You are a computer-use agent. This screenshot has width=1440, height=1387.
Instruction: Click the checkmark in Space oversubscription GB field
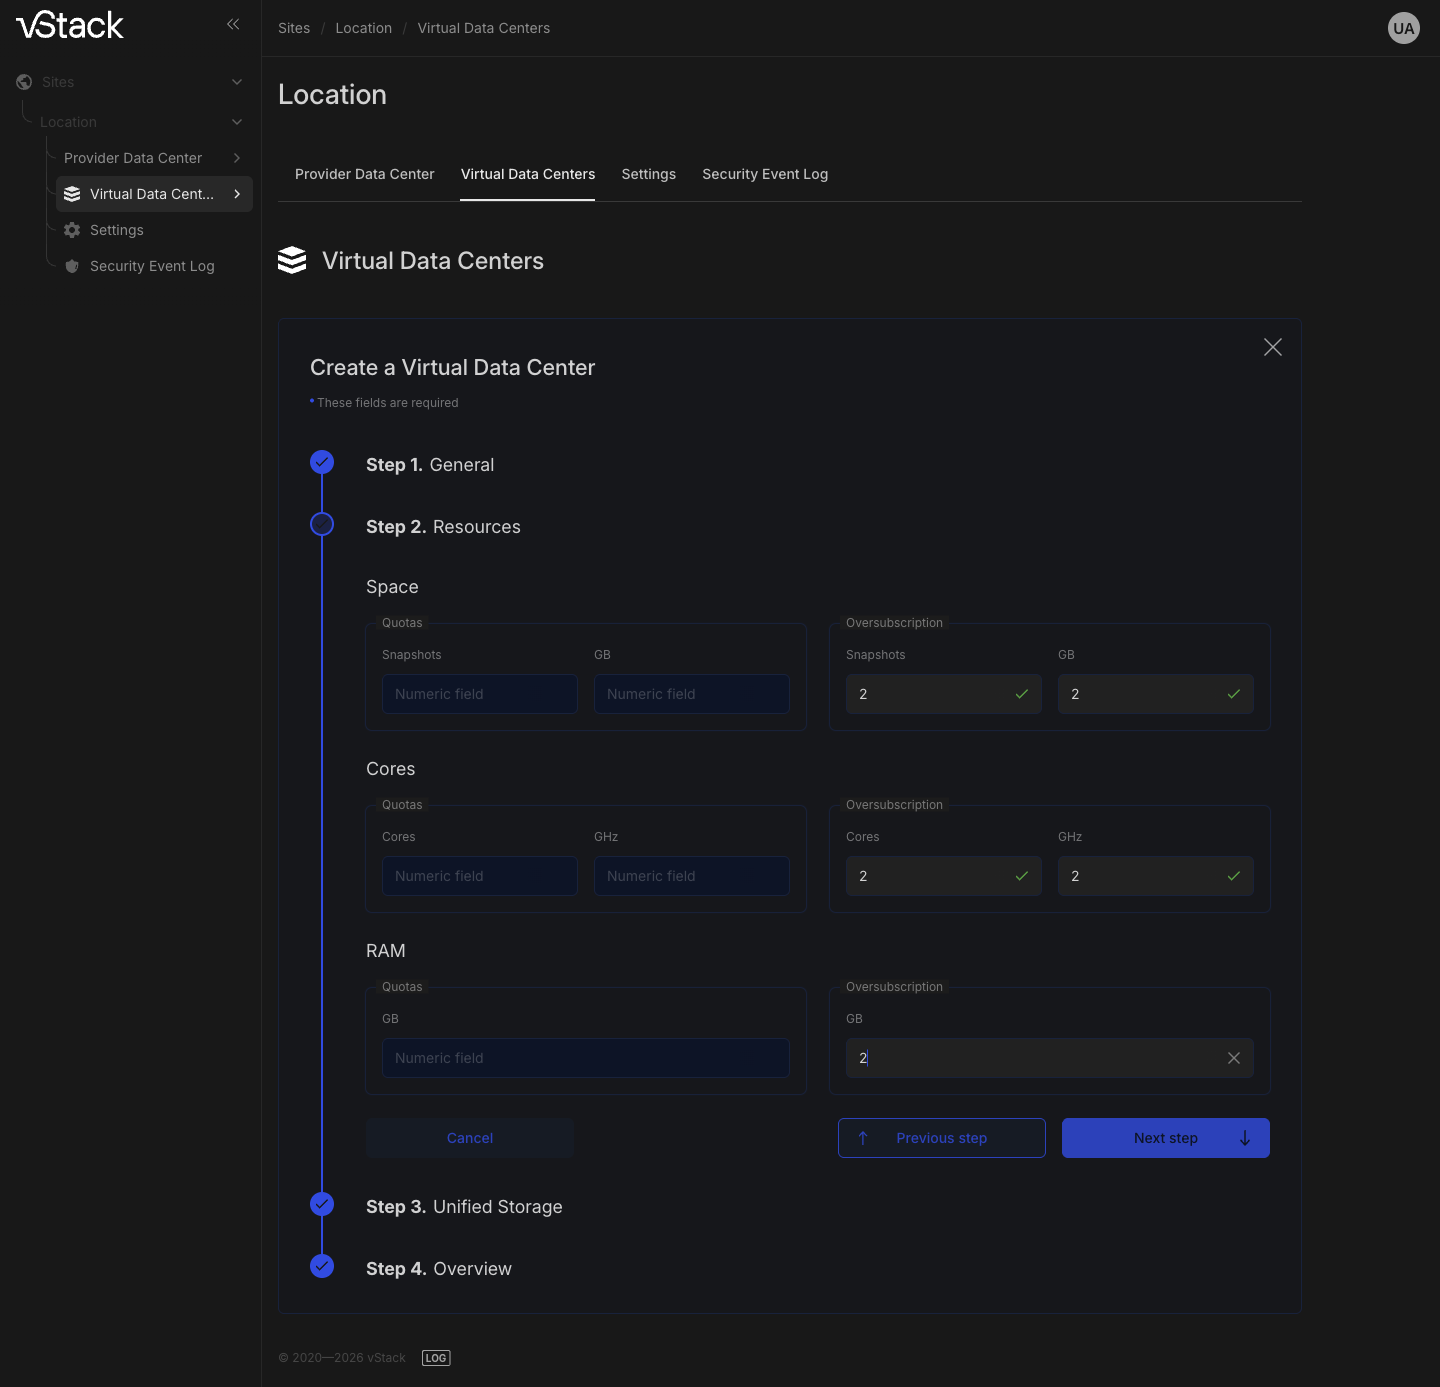[1234, 694]
